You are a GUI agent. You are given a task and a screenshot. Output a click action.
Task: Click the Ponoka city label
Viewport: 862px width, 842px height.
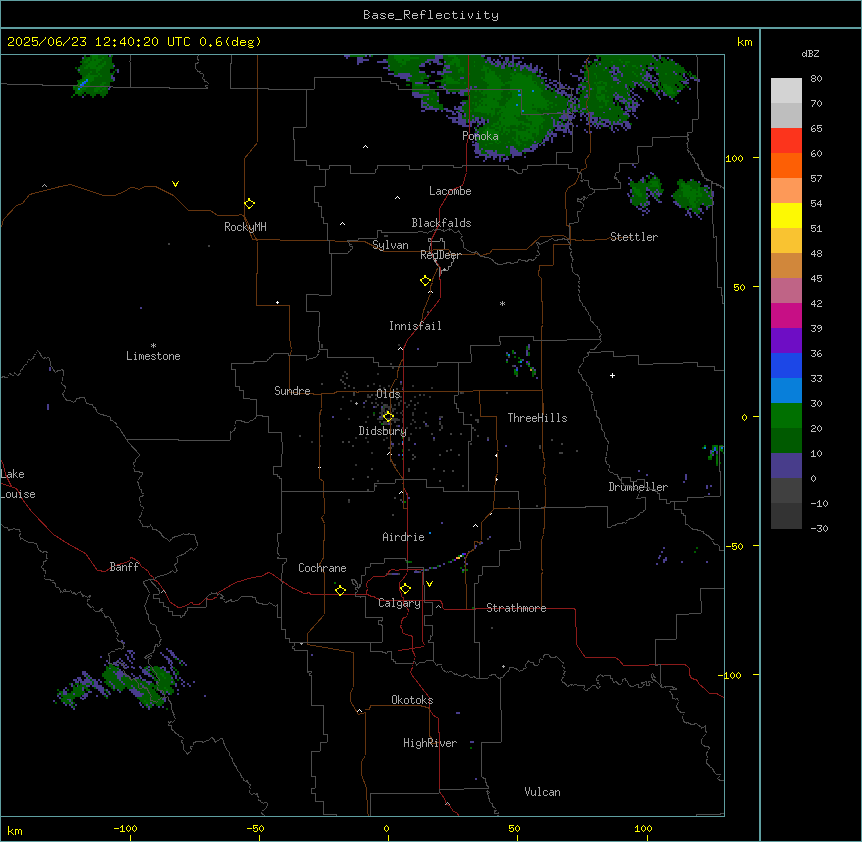click(480, 136)
